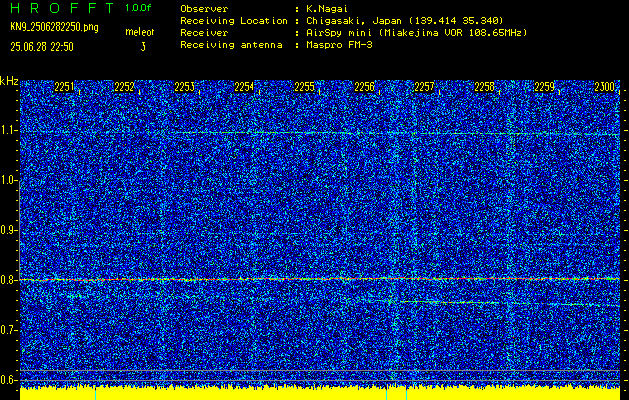This screenshot has height=400, width=629.
Task: Click the file name KN9_2506282250.png
Action: pyautogui.click(x=54, y=28)
